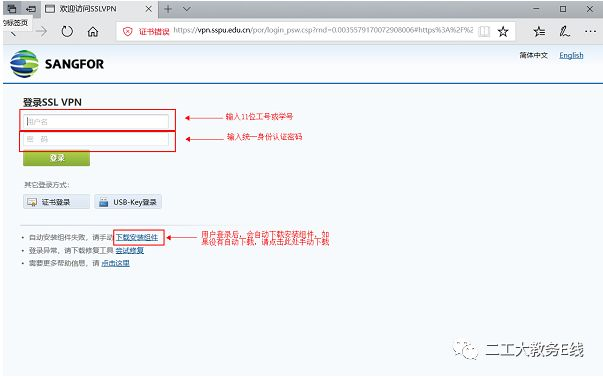
Task: Click the address bar URL
Action: pyautogui.click(x=323, y=30)
